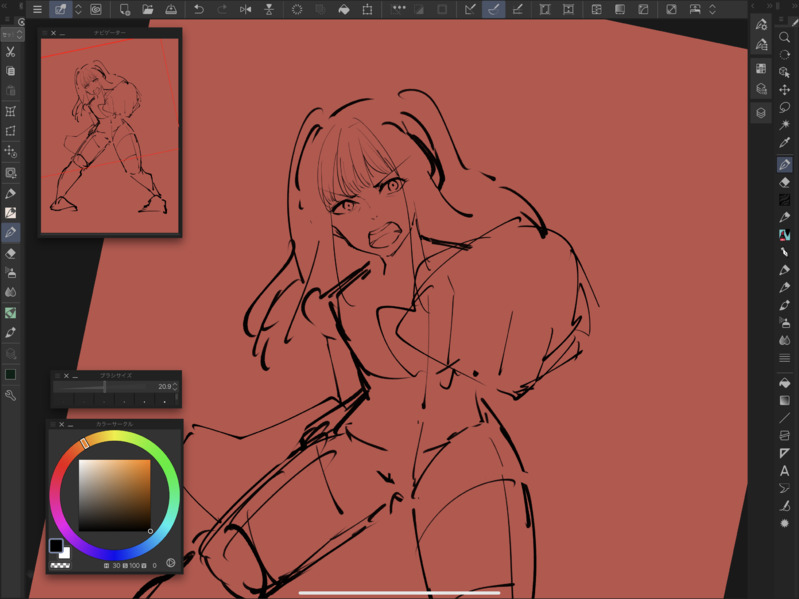Close the Navigator panel

coord(54,33)
